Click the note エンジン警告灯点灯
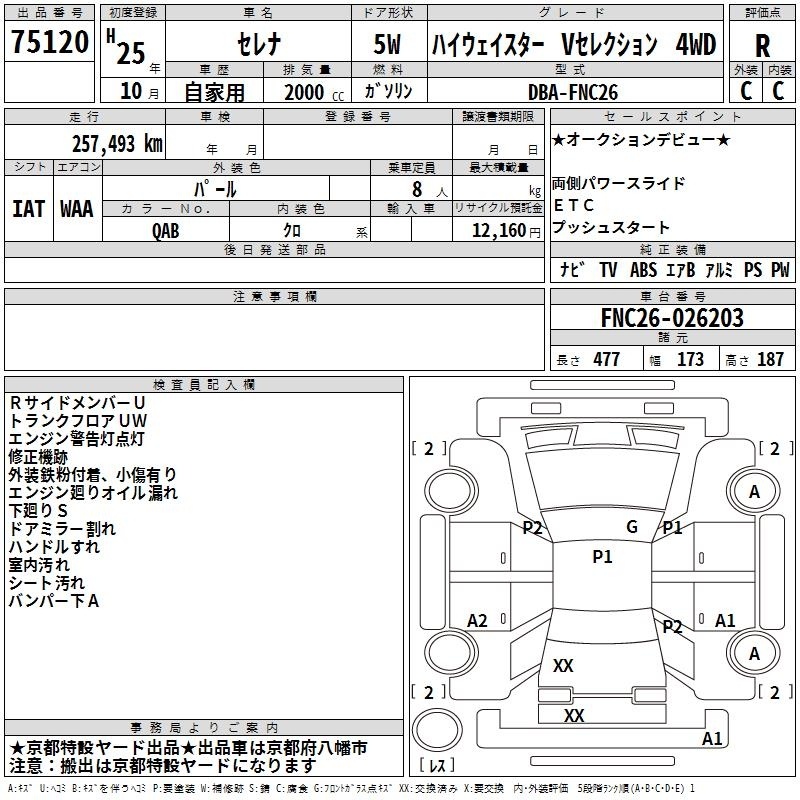Image resolution: width=800 pixels, height=800 pixels. pyautogui.click(x=77, y=439)
